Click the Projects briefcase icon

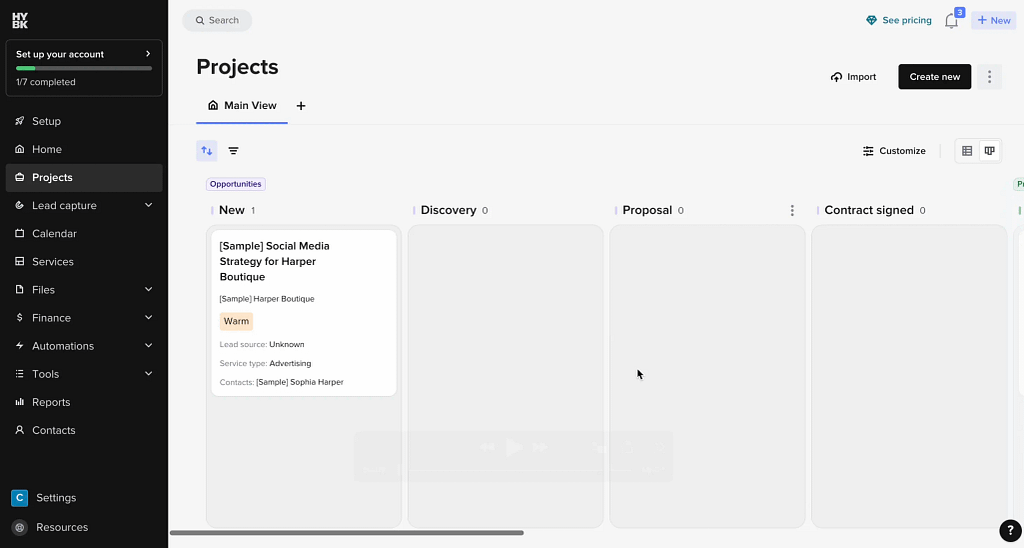[x=20, y=177]
